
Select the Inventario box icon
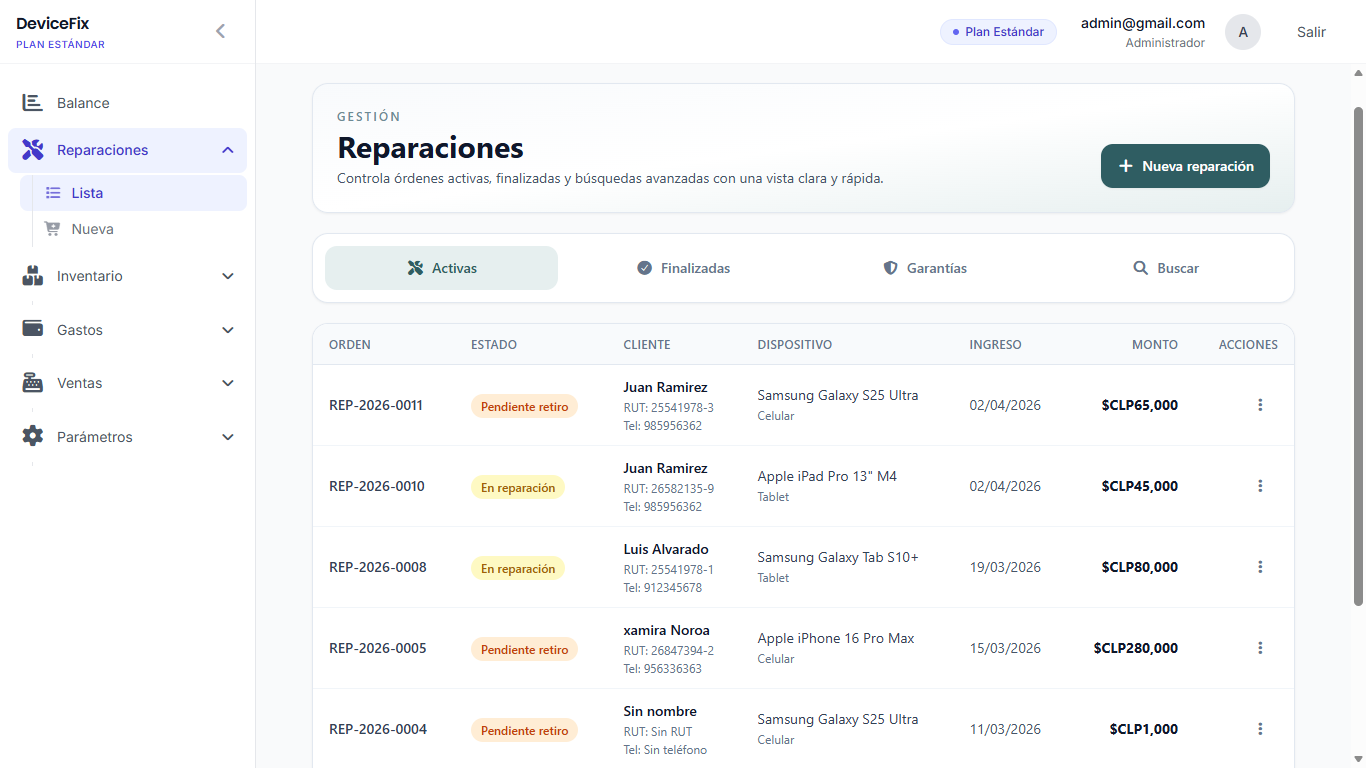point(31,275)
